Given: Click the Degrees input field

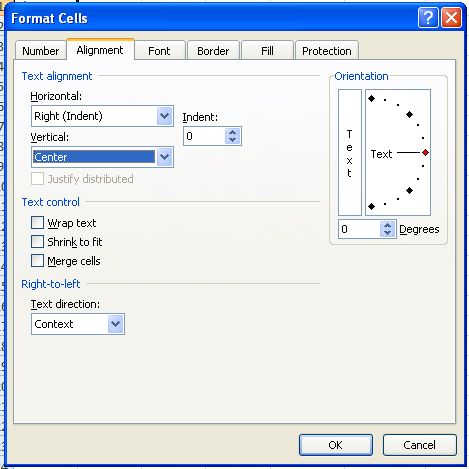Looking at the screenshot, I should [x=359, y=229].
